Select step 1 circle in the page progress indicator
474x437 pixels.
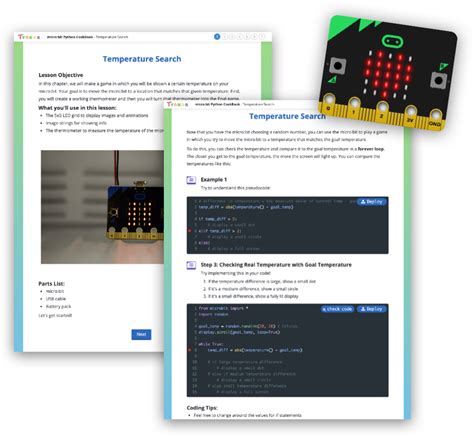pos(217,37)
